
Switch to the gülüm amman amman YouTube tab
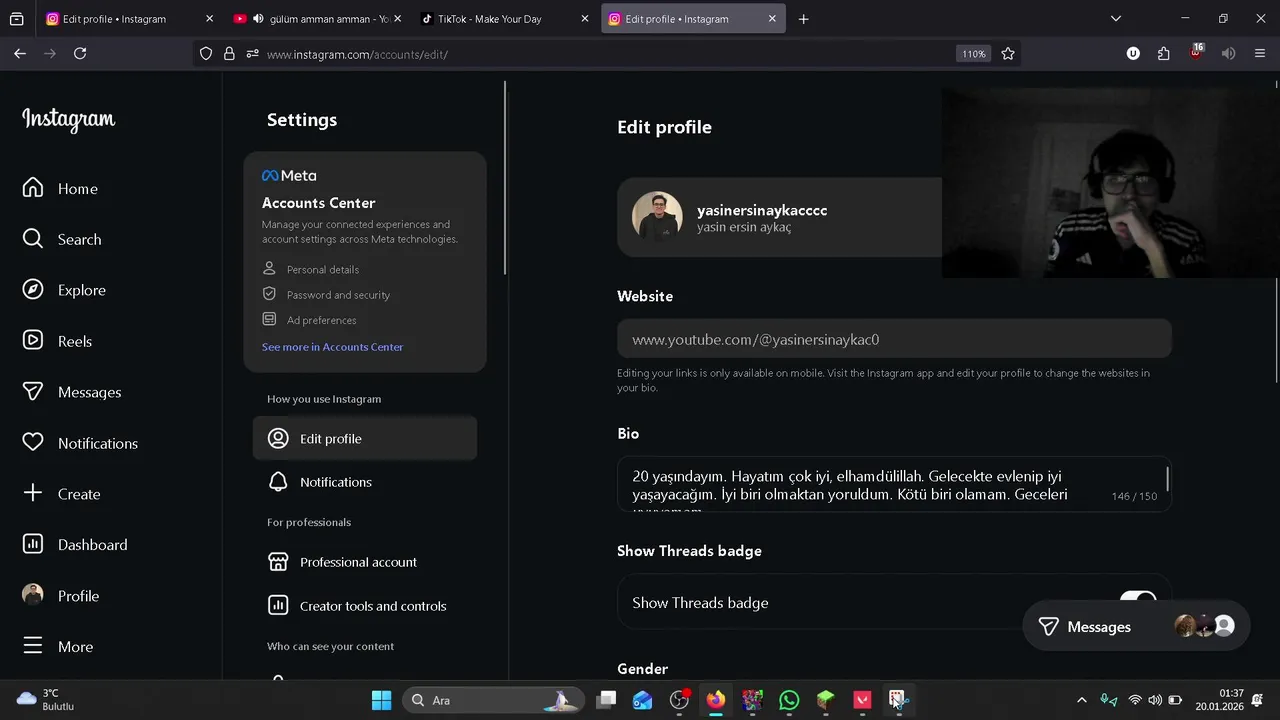tap(315, 19)
